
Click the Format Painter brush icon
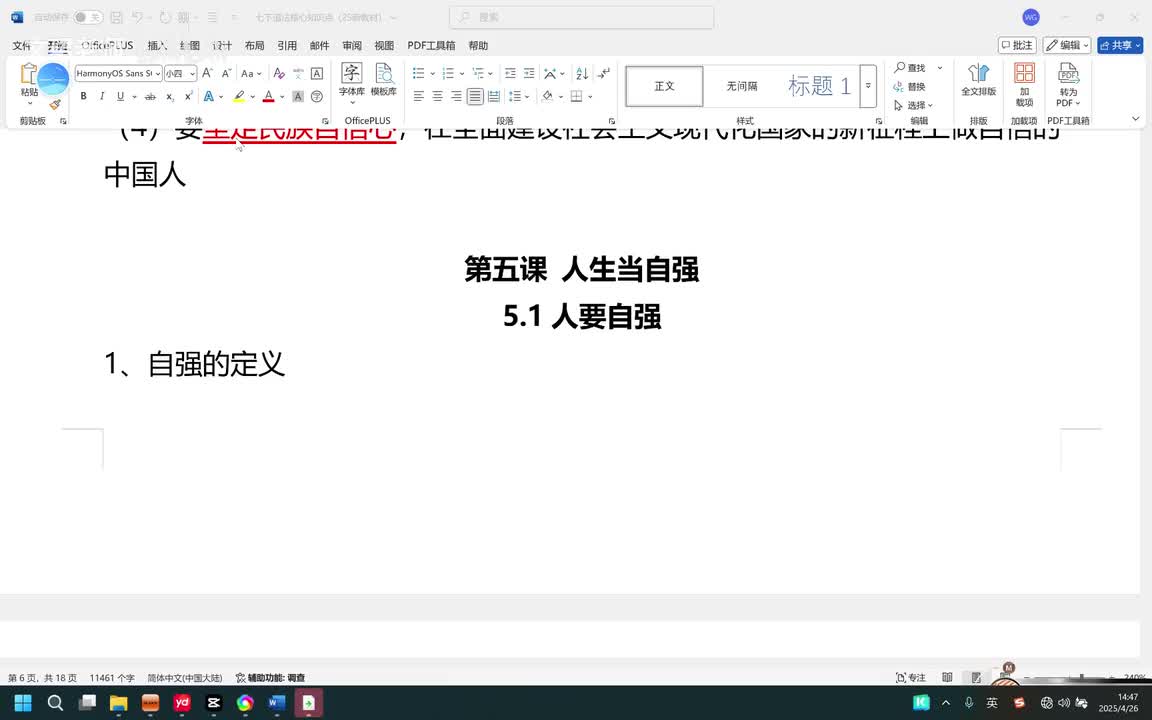tap(55, 105)
